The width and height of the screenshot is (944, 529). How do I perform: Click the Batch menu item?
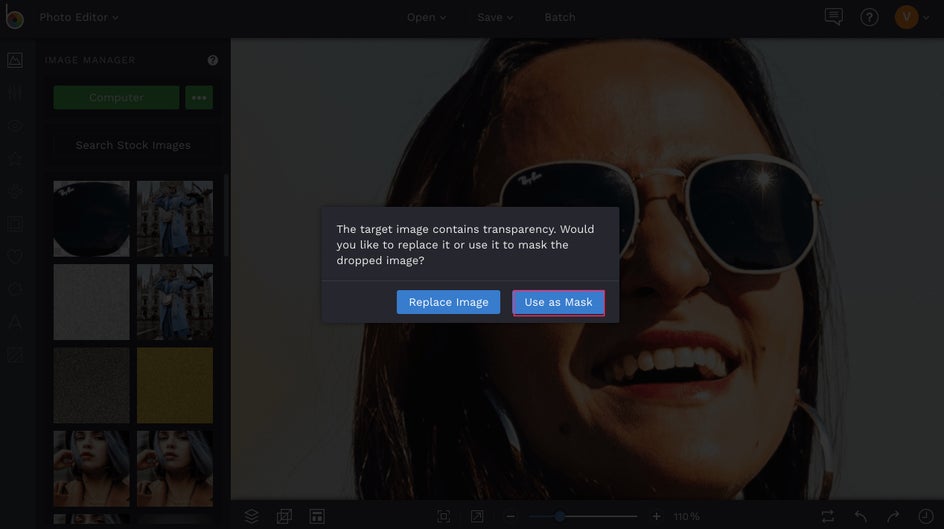560,17
